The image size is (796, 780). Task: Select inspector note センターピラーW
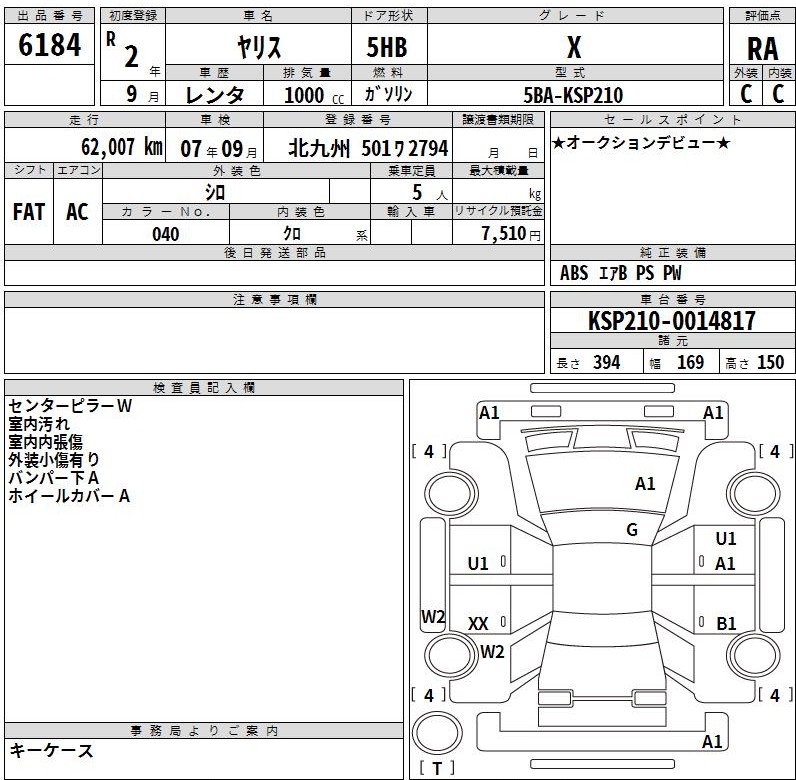click(x=70, y=406)
